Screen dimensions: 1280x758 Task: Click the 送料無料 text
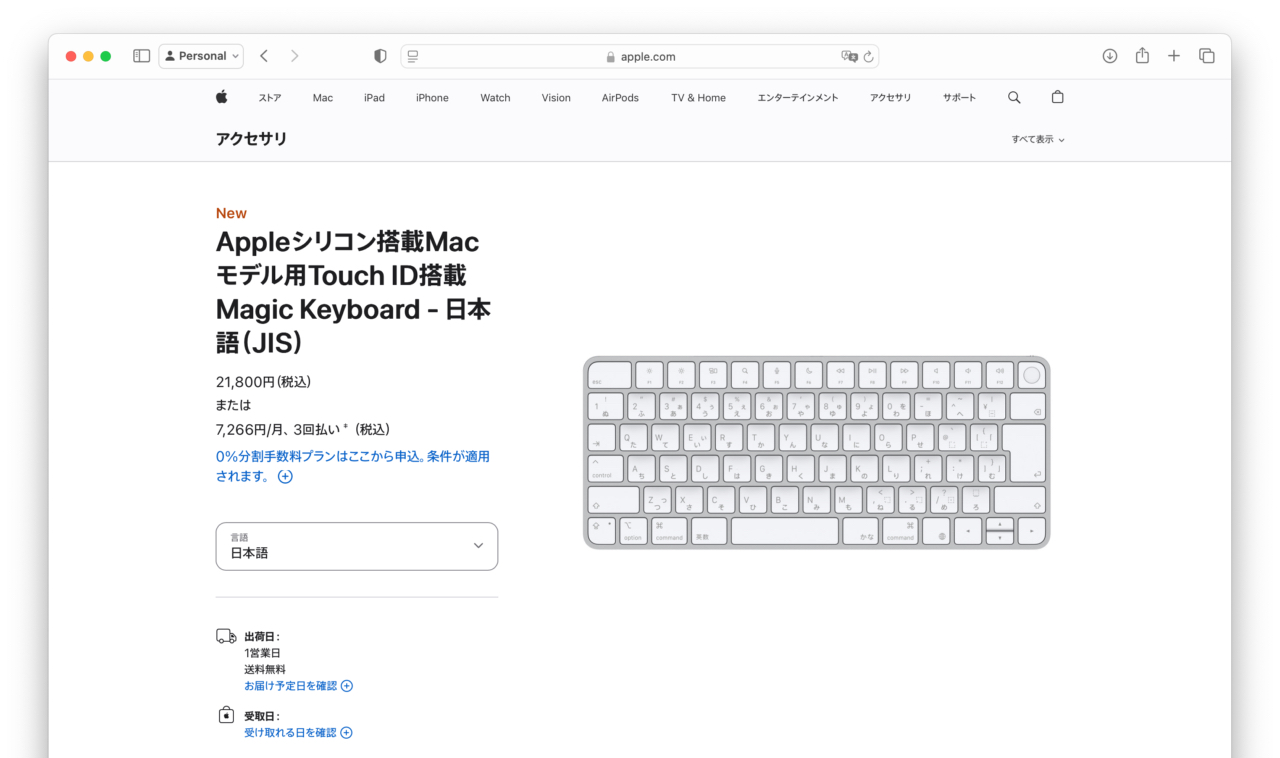[265, 669]
